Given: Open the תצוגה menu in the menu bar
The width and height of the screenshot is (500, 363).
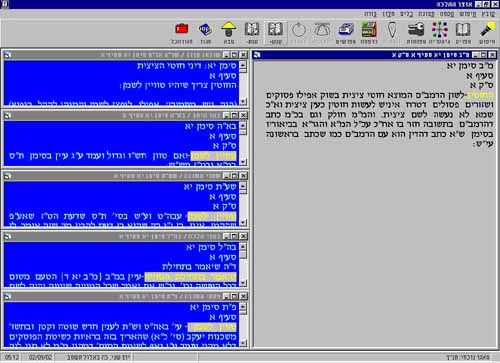Looking at the screenshot, I should click(426, 14).
